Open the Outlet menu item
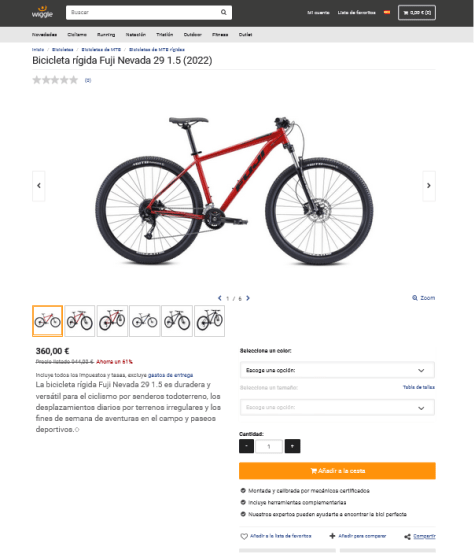475x554 pixels. (x=245, y=35)
